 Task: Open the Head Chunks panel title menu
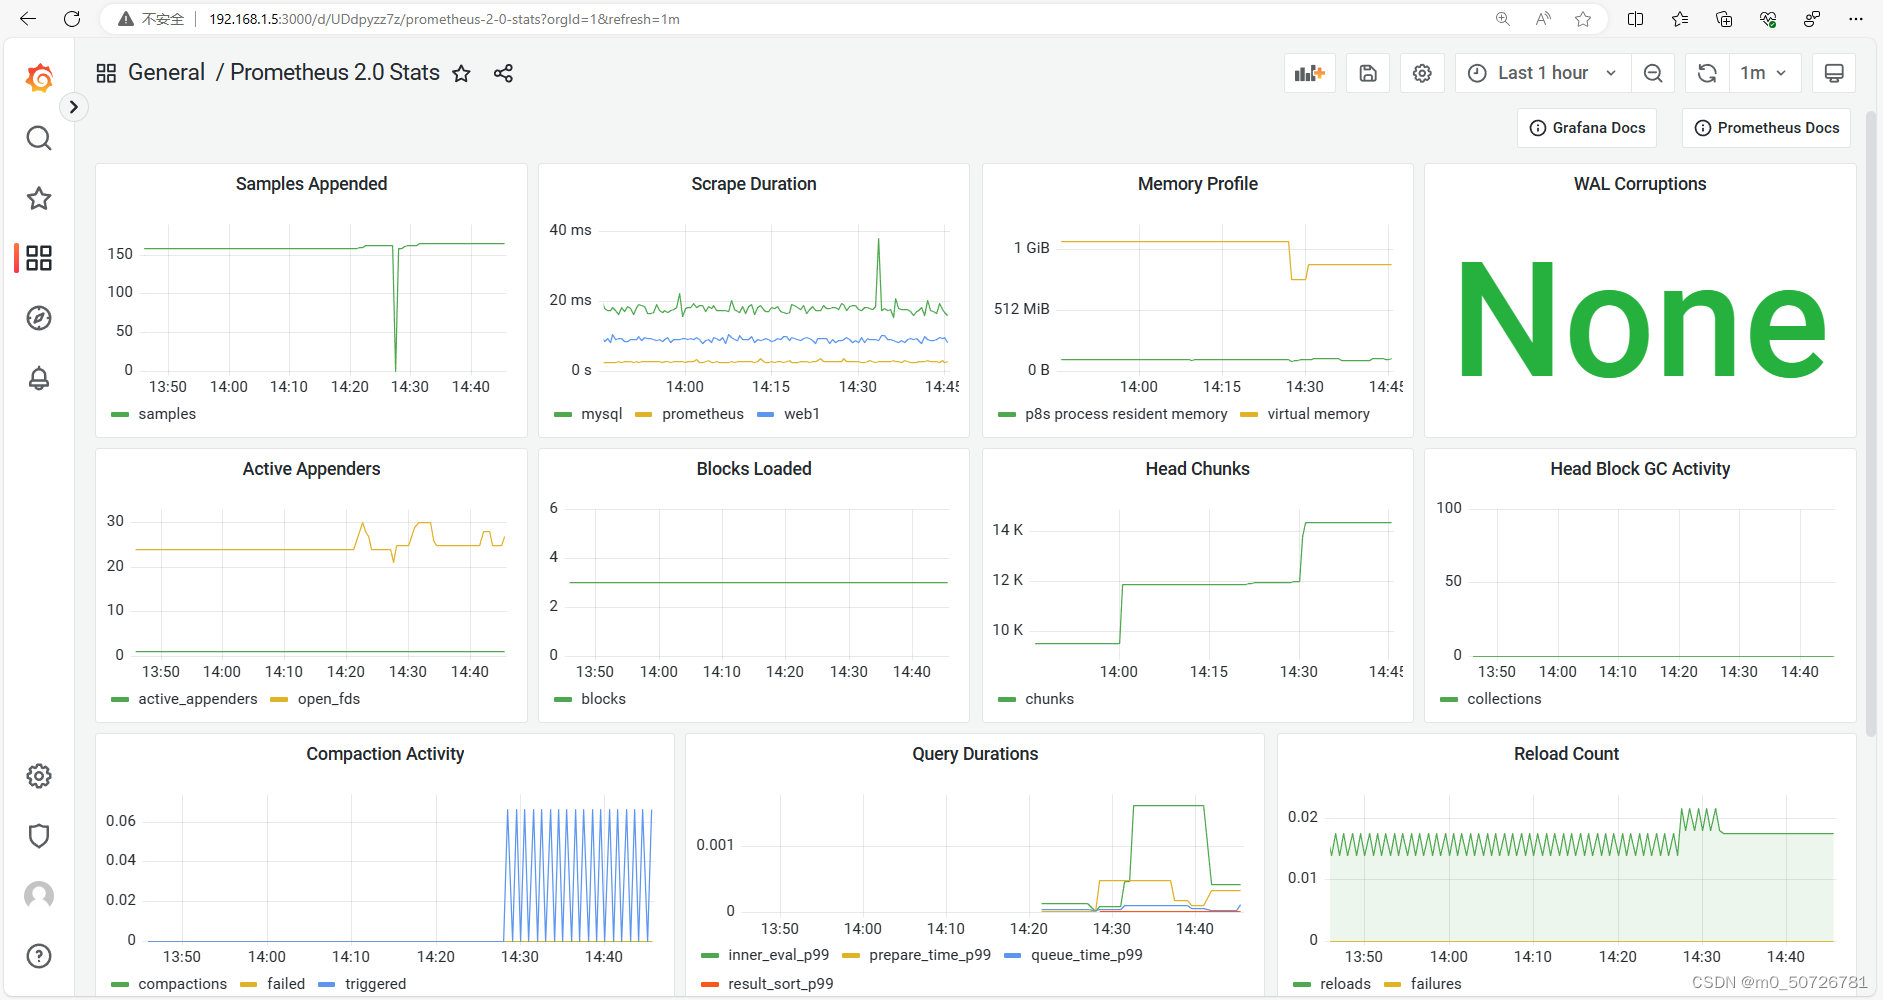click(1197, 469)
